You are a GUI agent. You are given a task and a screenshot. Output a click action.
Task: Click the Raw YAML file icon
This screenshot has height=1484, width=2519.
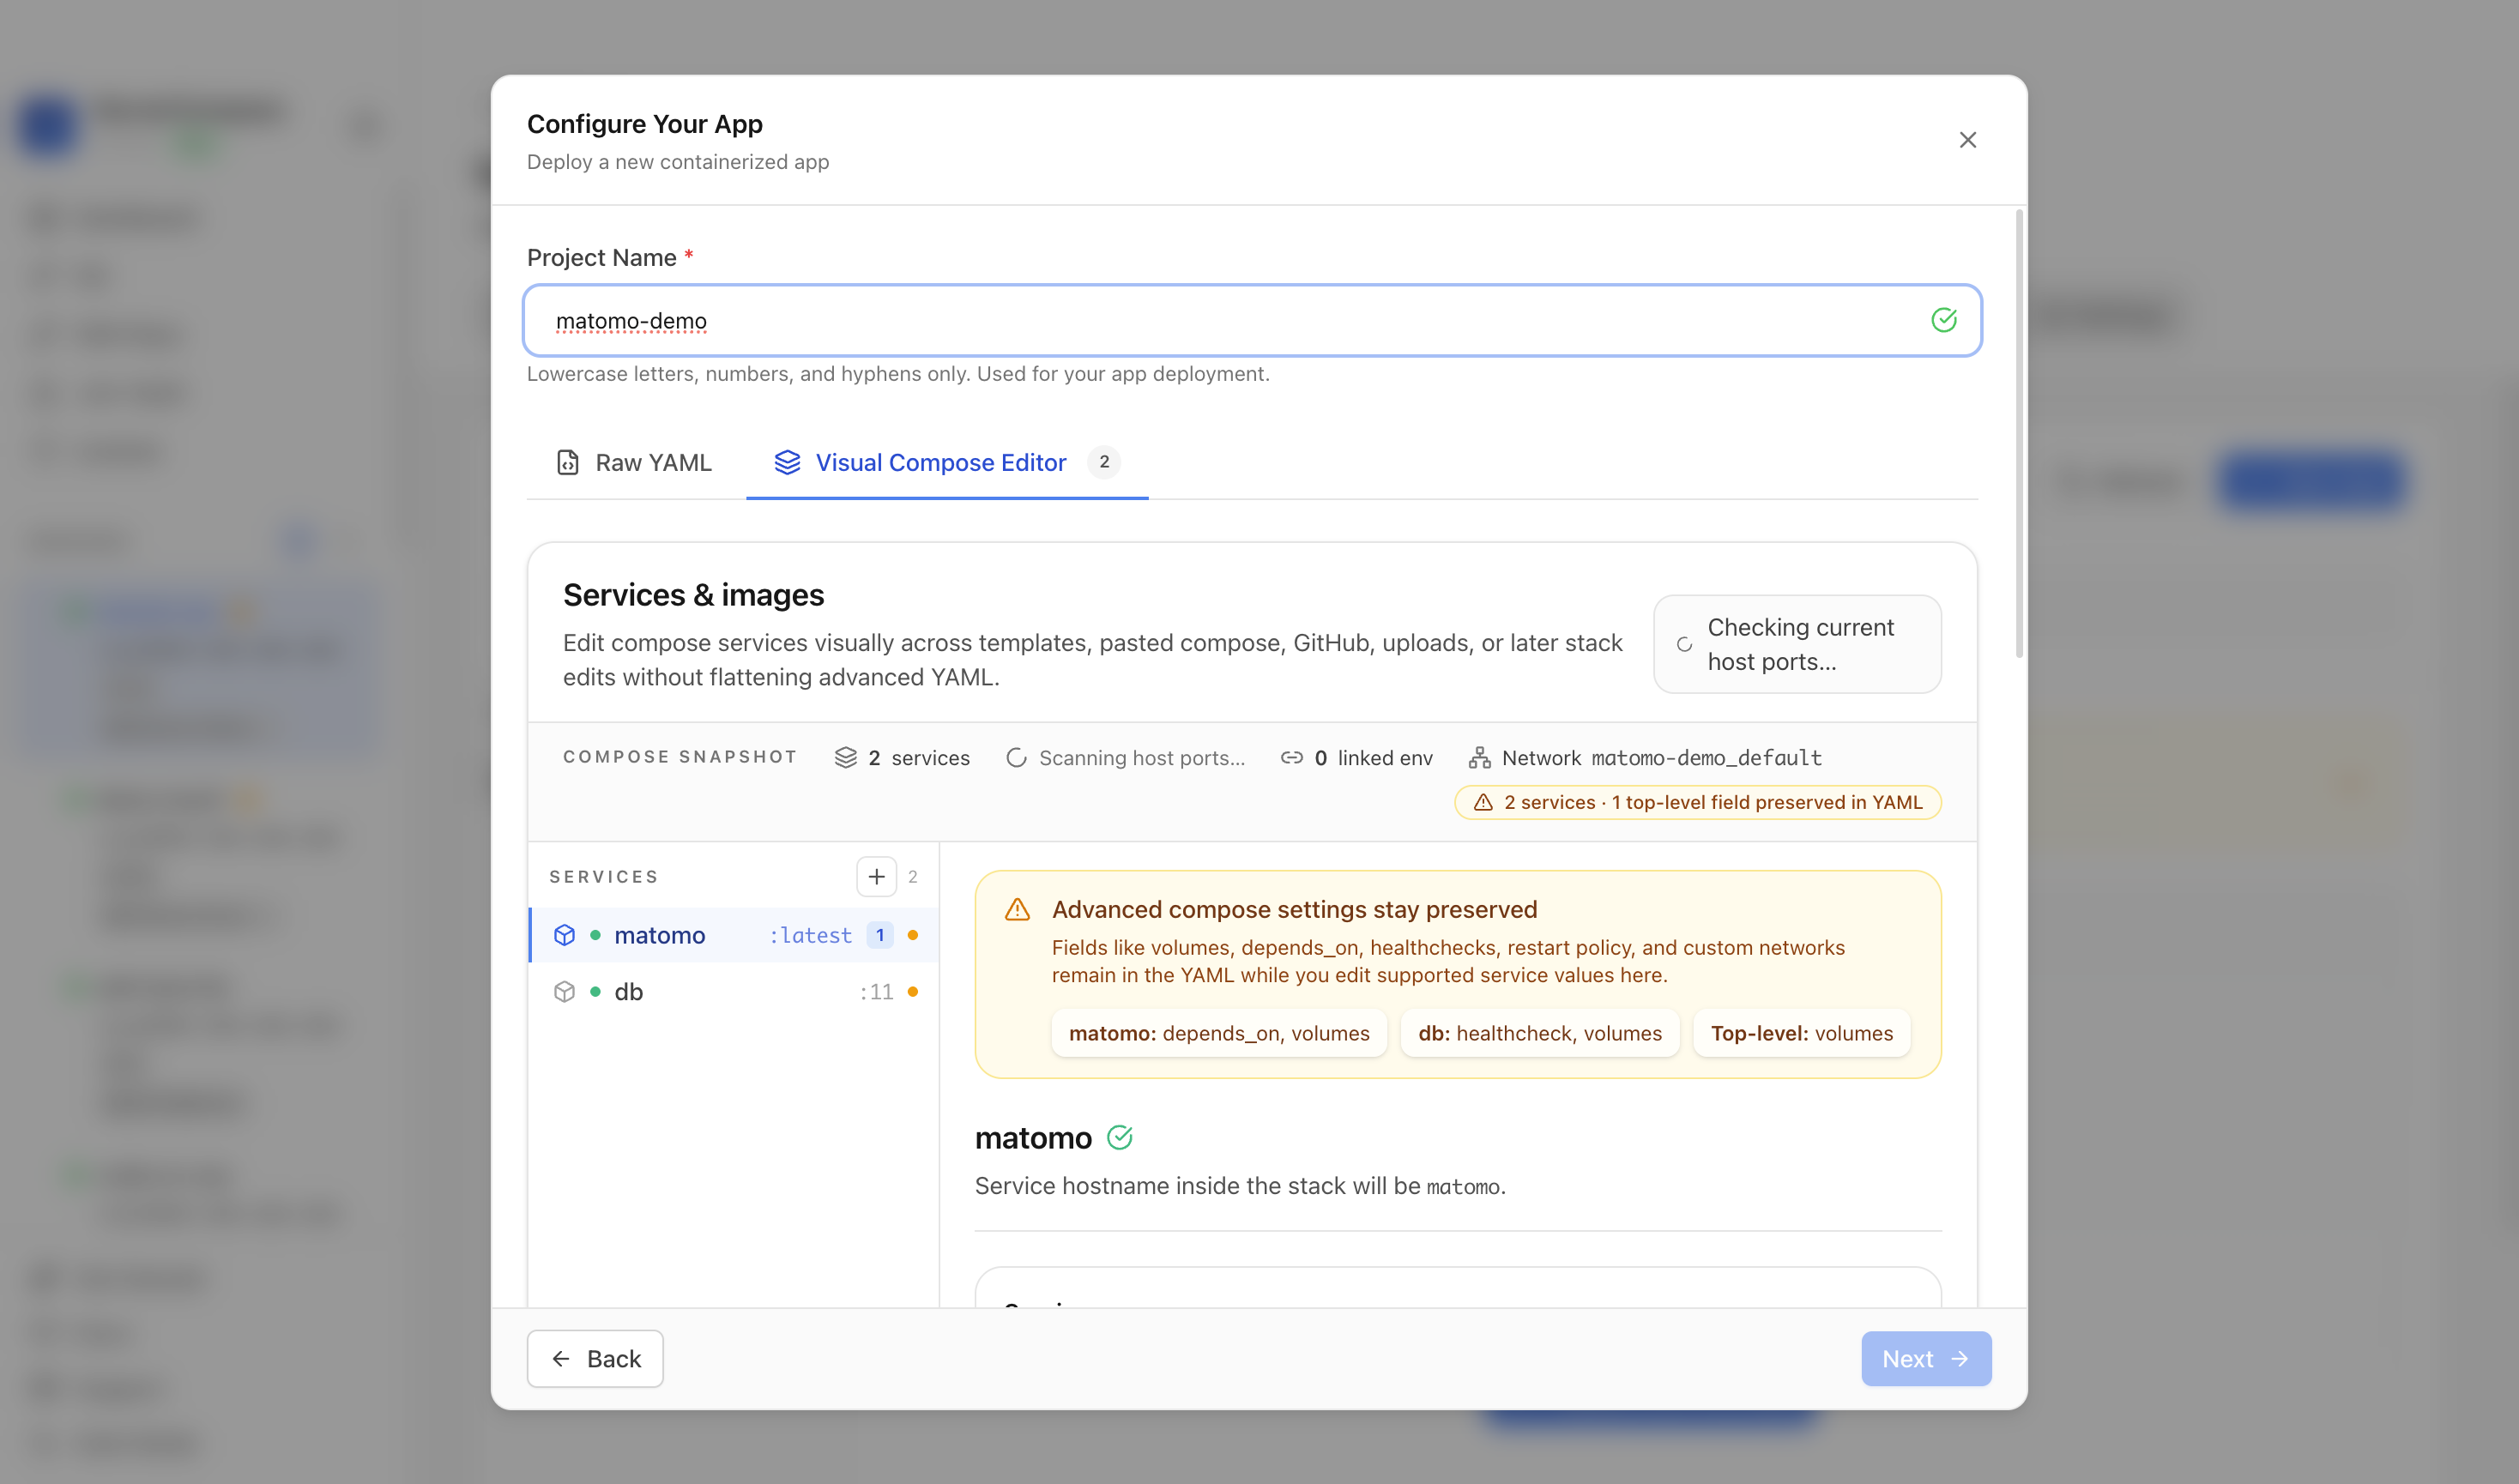pos(567,462)
